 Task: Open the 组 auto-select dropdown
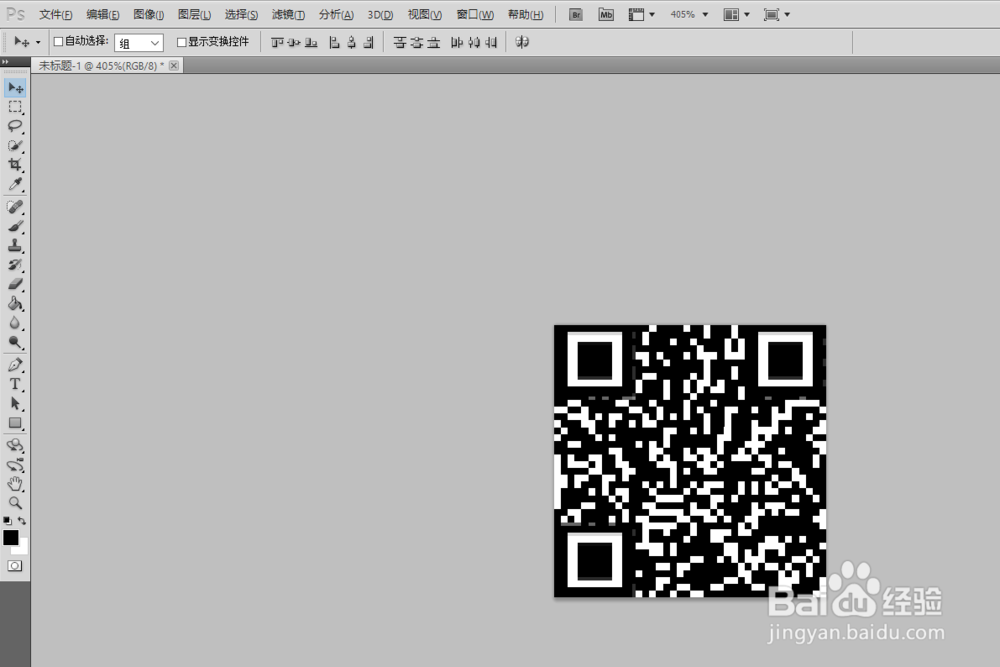pyautogui.click(x=139, y=43)
